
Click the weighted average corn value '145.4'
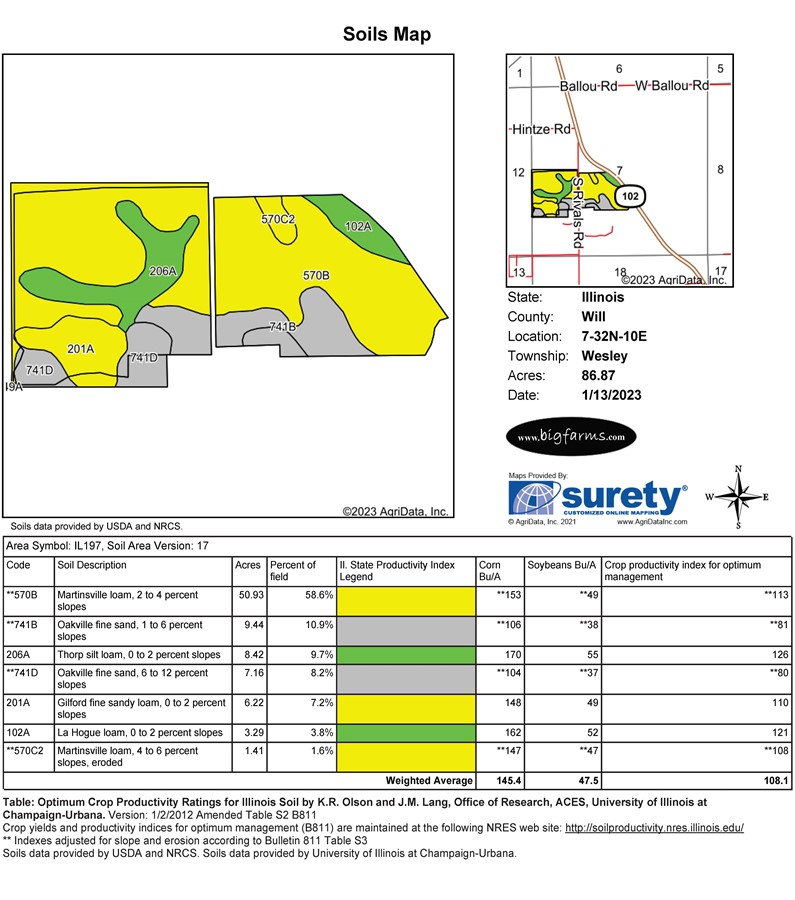pyautogui.click(x=509, y=781)
